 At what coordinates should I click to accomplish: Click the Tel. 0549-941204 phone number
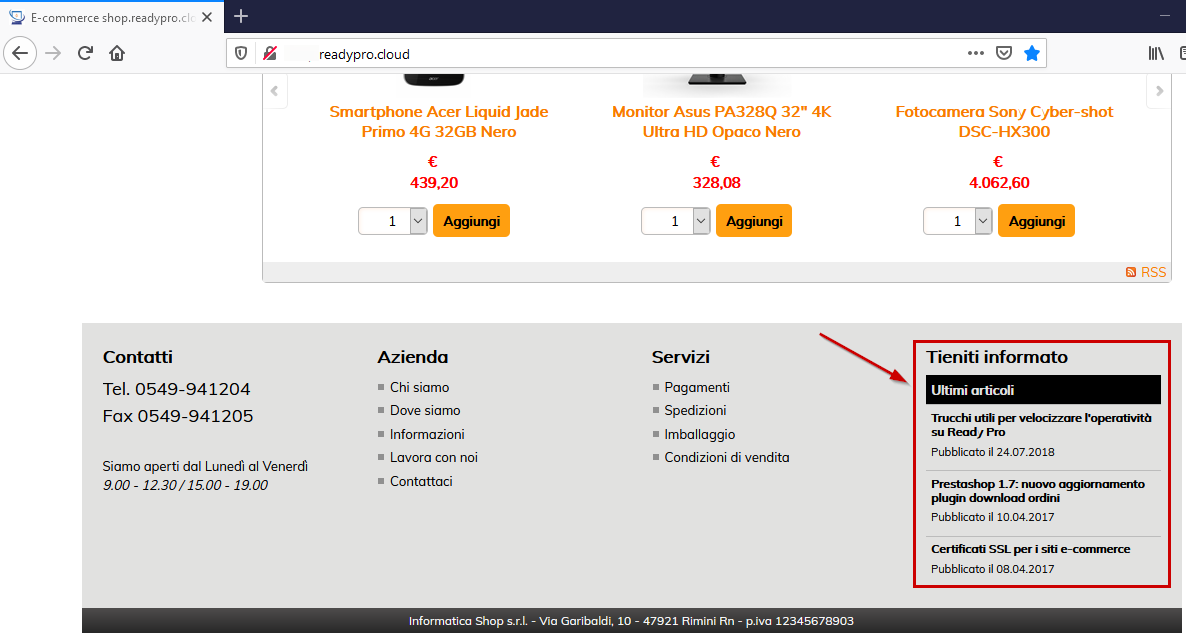(176, 389)
